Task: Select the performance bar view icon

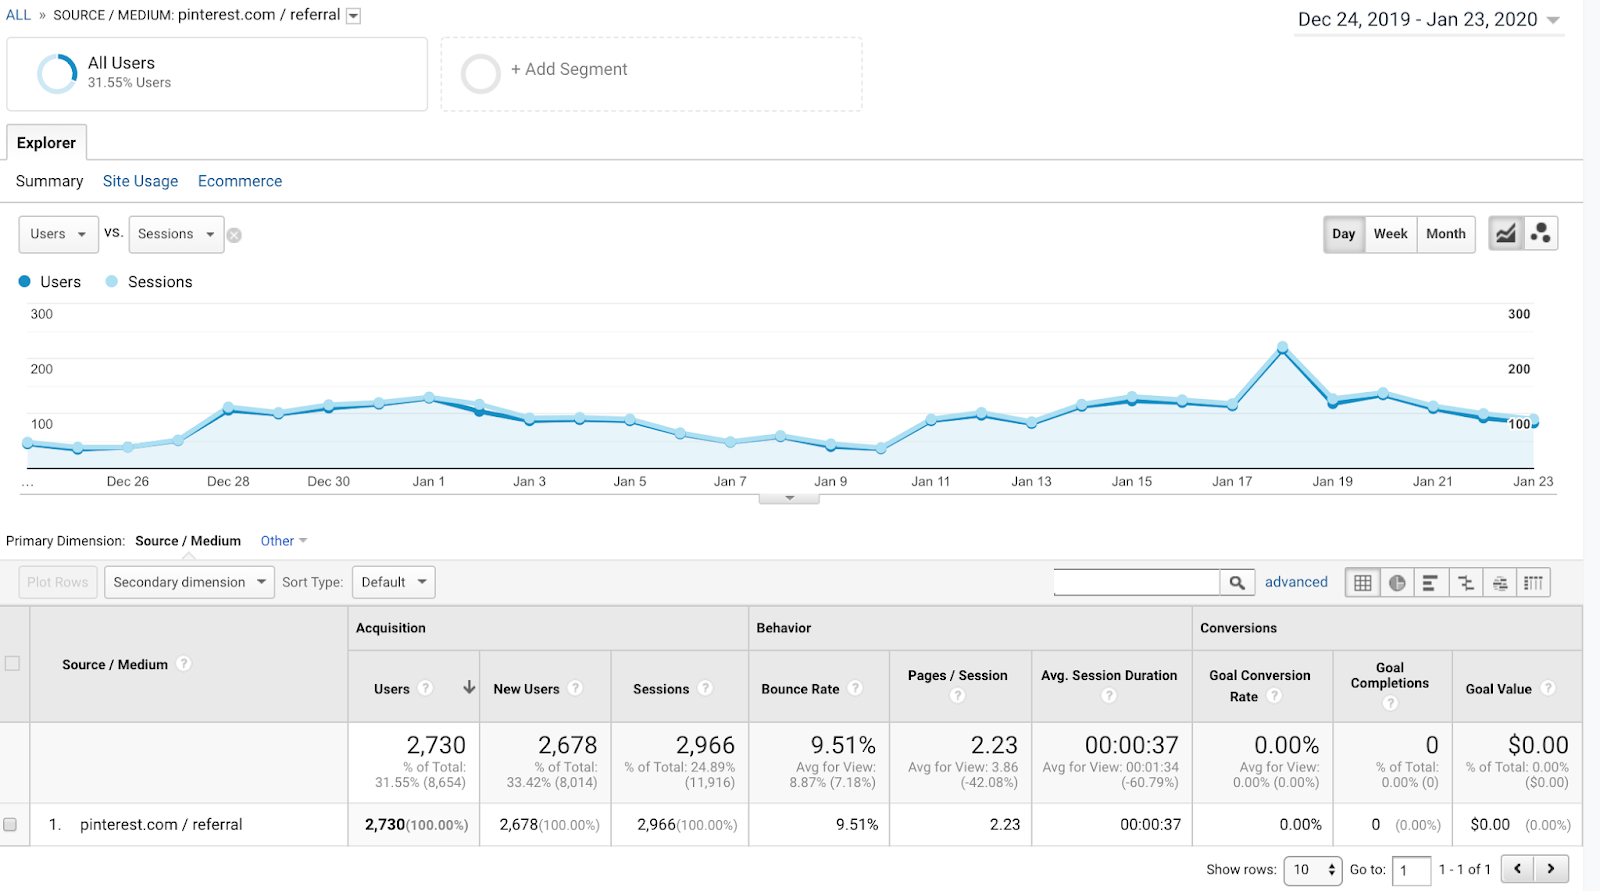Action: (1431, 583)
